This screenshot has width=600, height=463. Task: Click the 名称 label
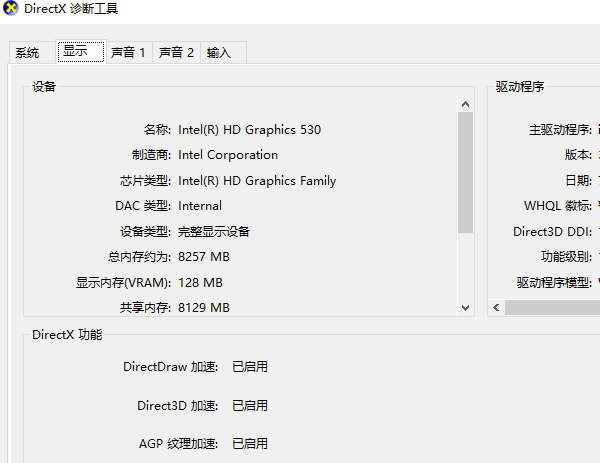[x=157, y=130]
